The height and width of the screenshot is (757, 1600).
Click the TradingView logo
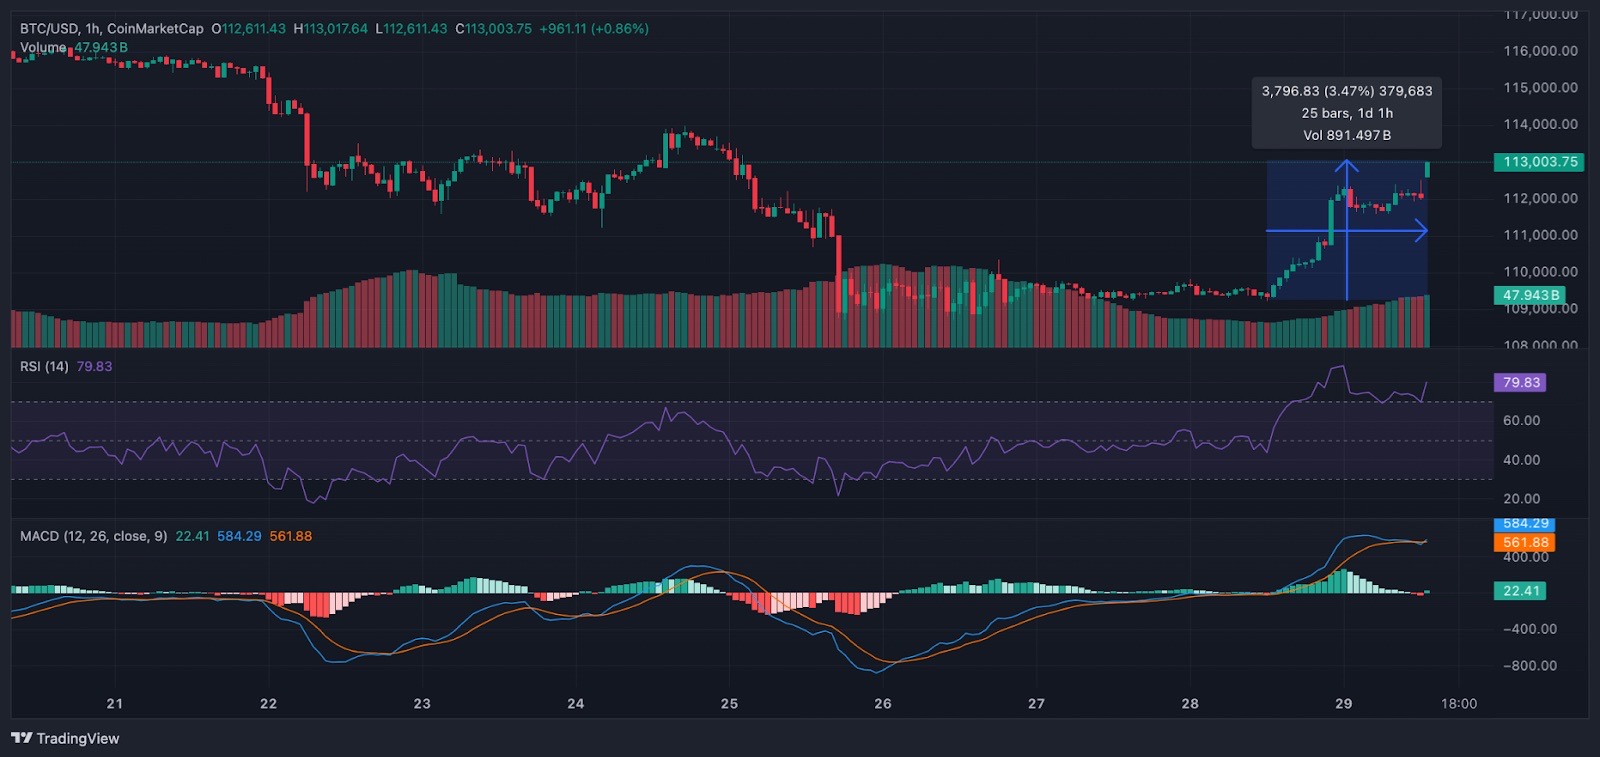tap(65, 738)
